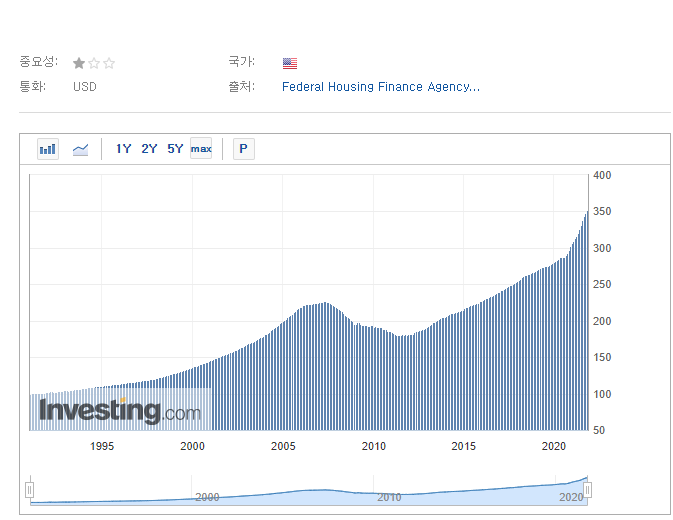
Task: Click the 400 y-axis value
Action: pyautogui.click(x=602, y=175)
